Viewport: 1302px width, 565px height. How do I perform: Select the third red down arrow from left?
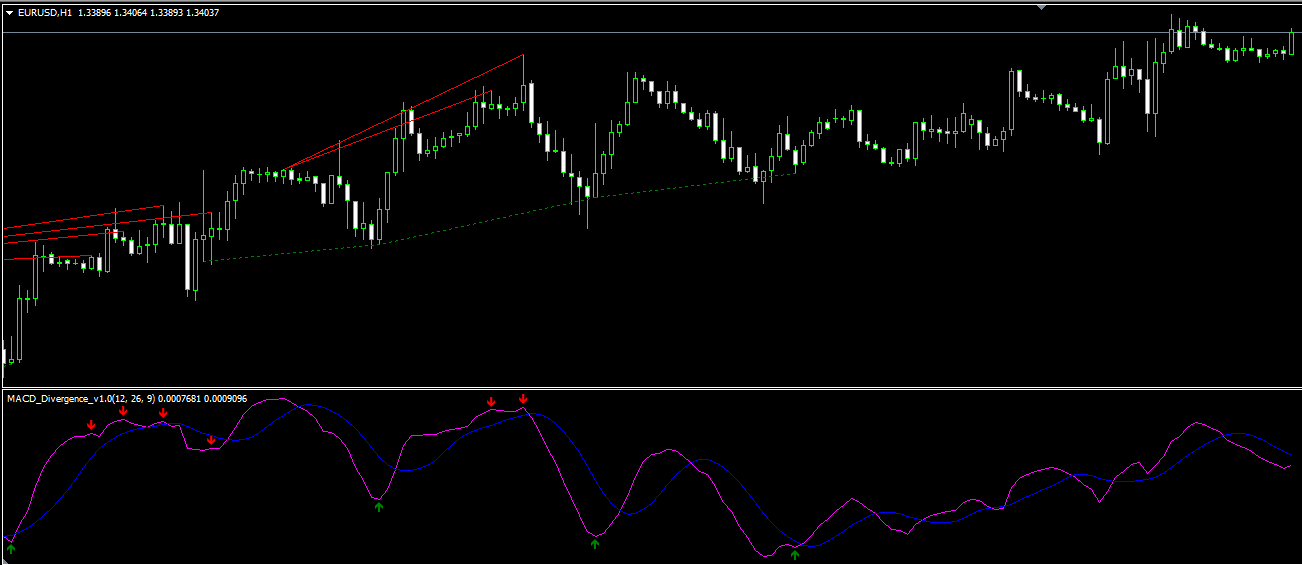pos(163,413)
